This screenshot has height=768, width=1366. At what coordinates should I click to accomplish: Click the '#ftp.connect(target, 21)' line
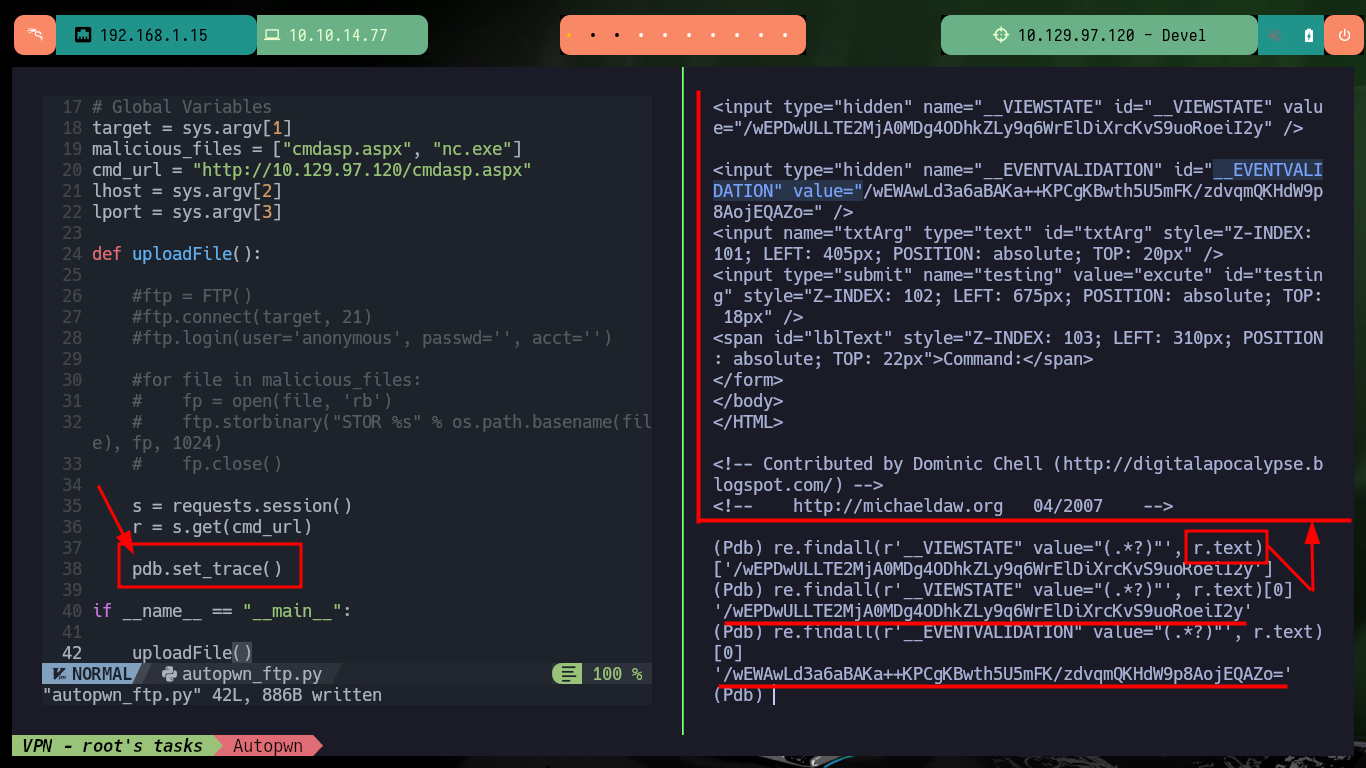(x=251, y=317)
